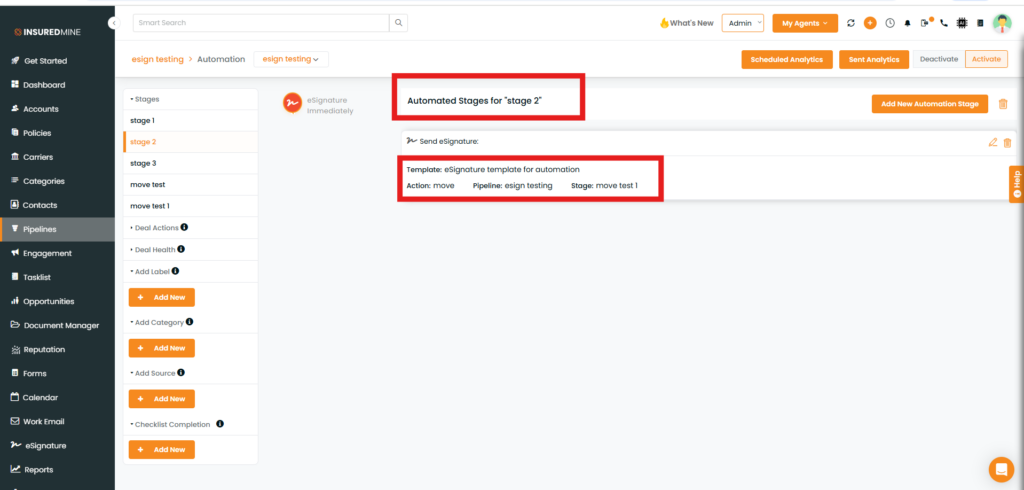
Task: Click the search magnifier icon
Action: tap(399, 22)
